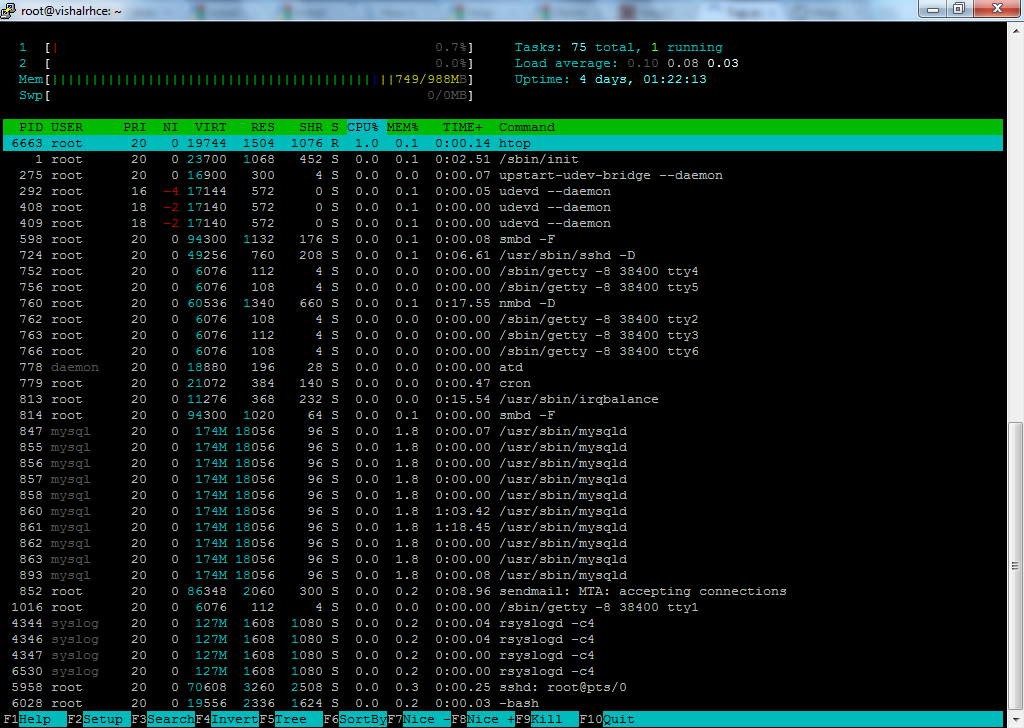This screenshot has width=1024, height=728.
Task: Click F7 Nice - to lower niceness
Action: point(419,719)
